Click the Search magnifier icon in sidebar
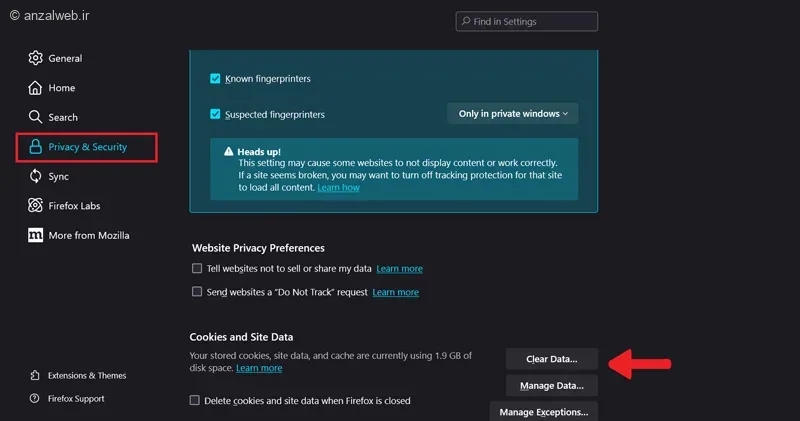The height and width of the screenshot is (421, 800). 36,117
